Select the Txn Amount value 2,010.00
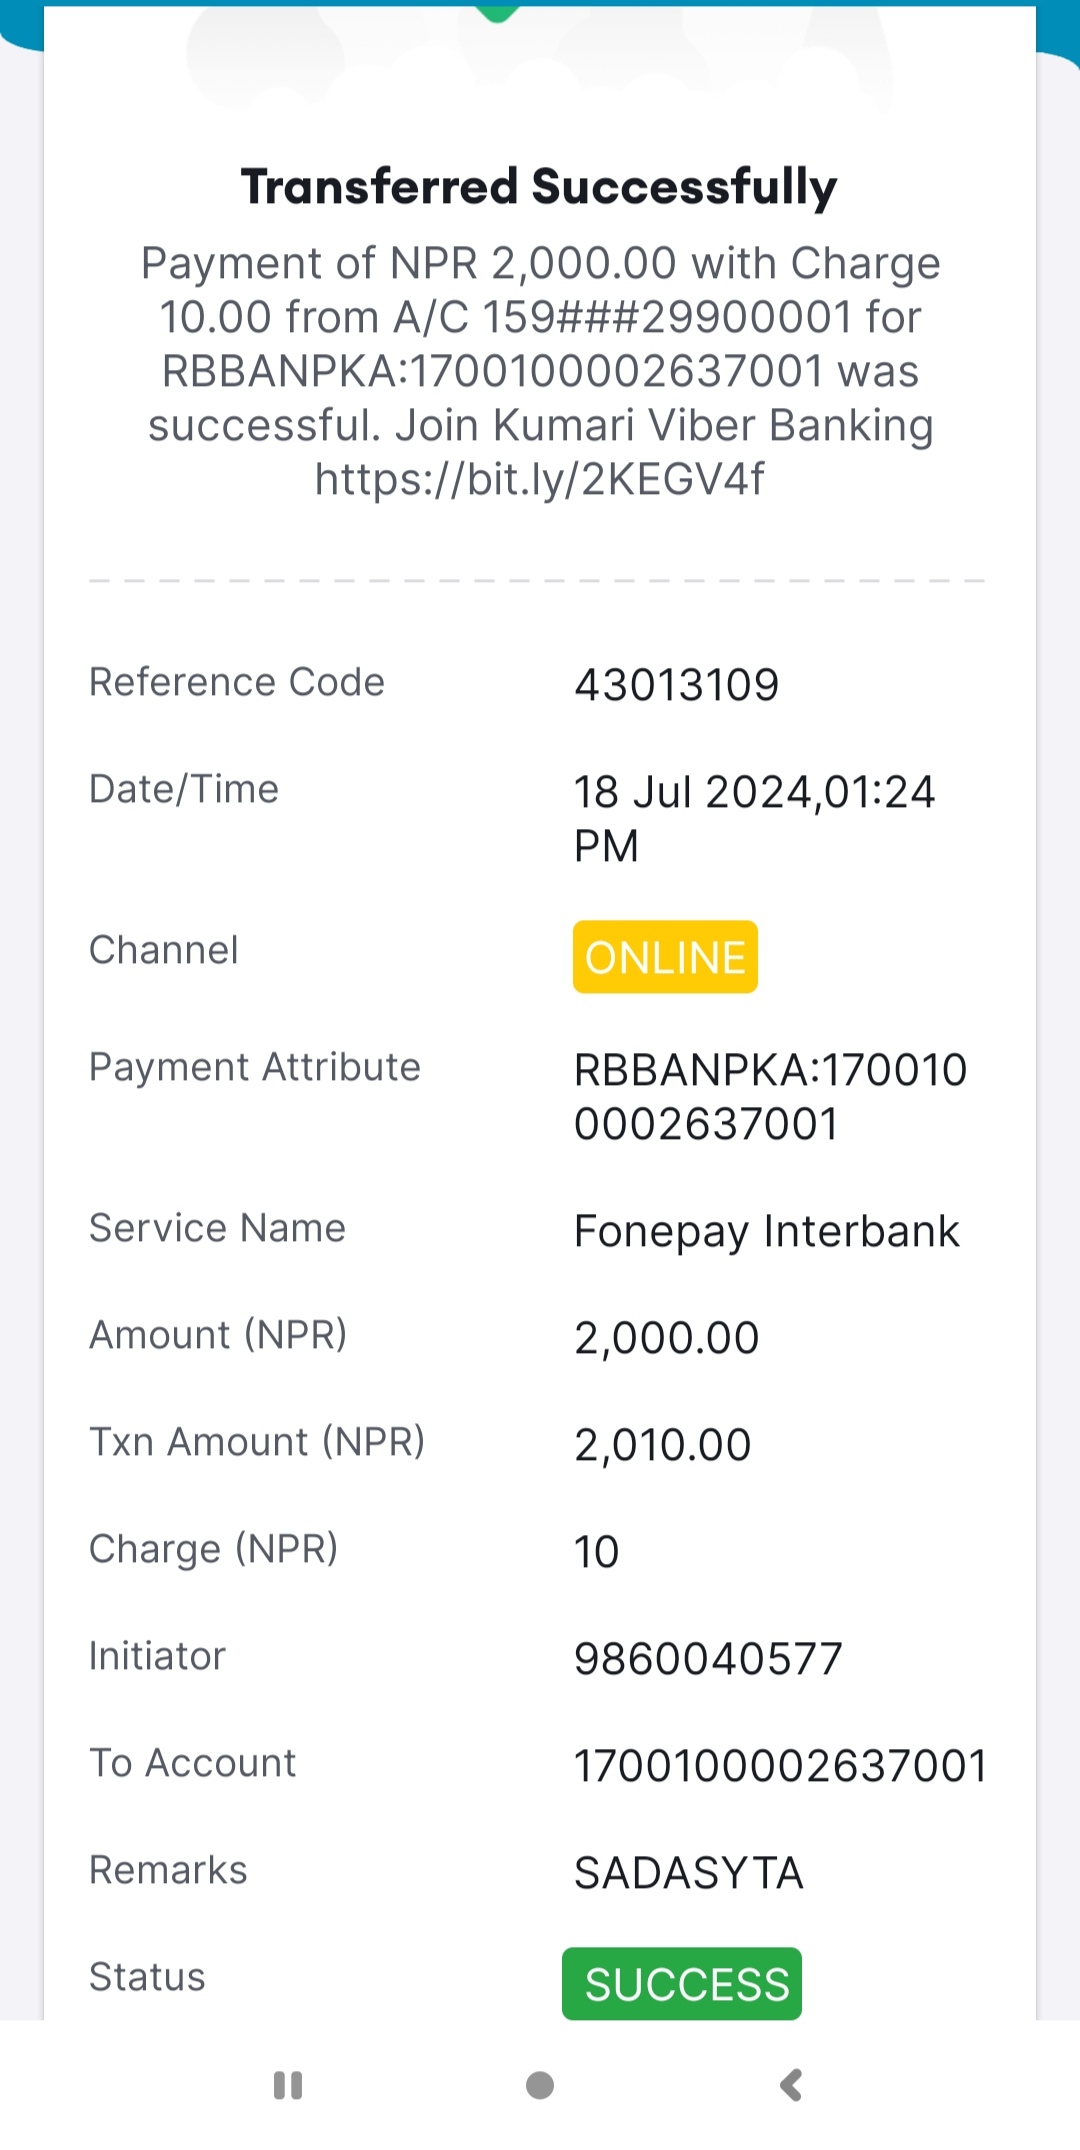The height and width of the screenshot is (2150, 1080). [x=662, y=1446]
